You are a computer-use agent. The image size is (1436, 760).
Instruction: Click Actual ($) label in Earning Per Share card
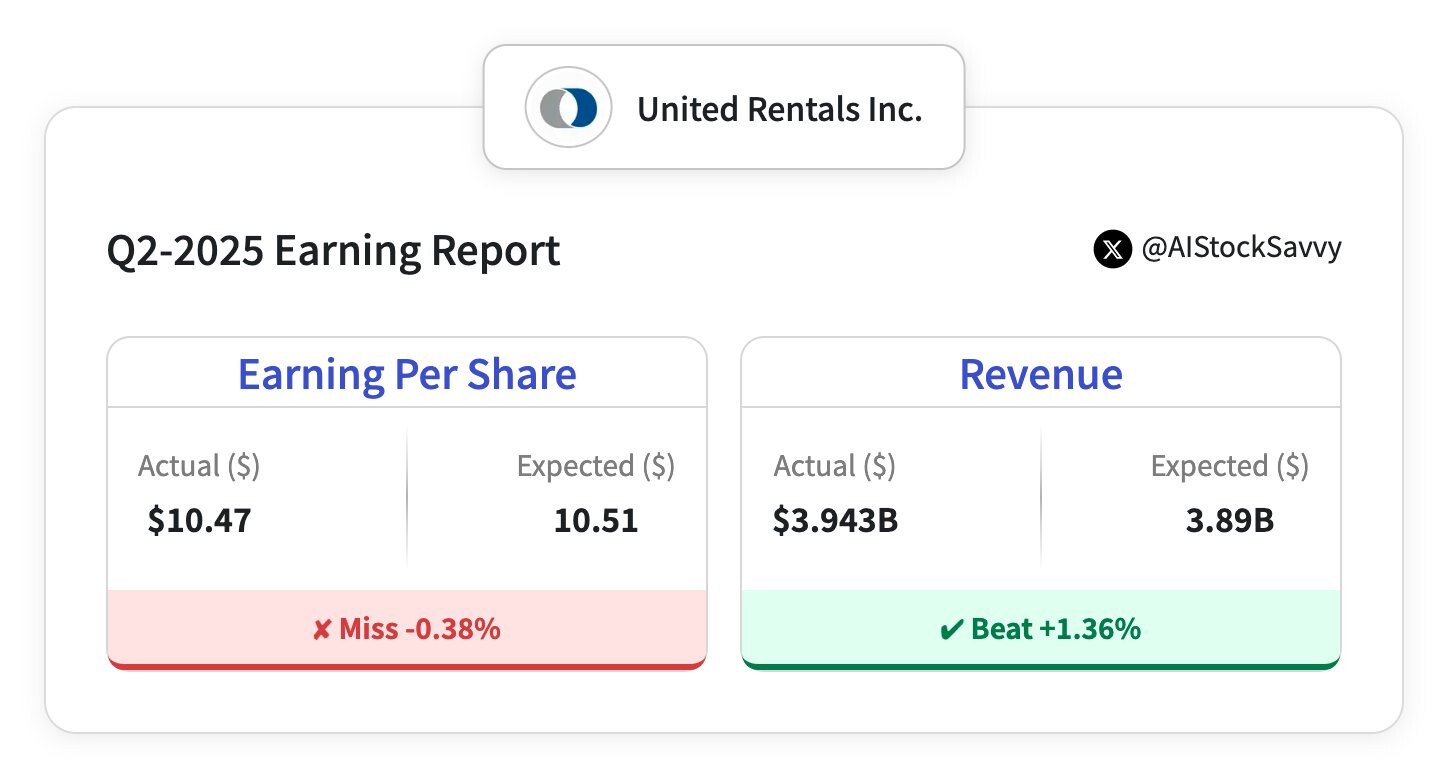(x=199, y=466)
